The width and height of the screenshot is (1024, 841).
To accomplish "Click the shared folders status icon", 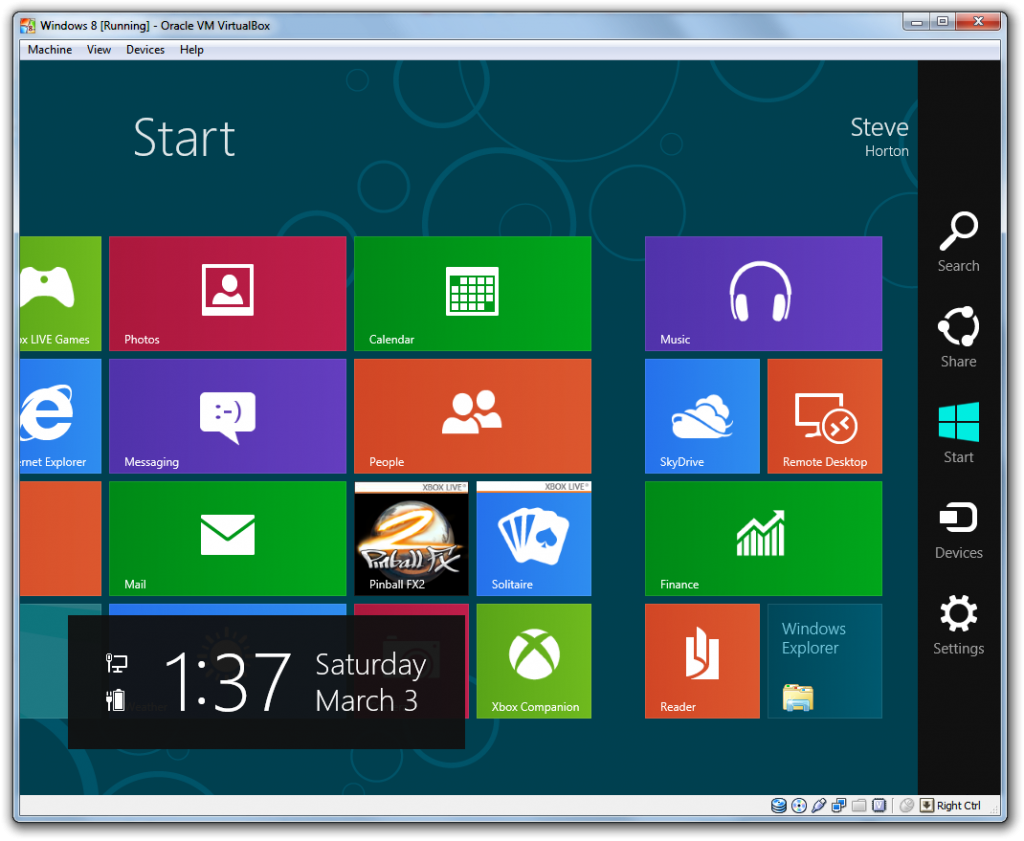I will 859,805.
